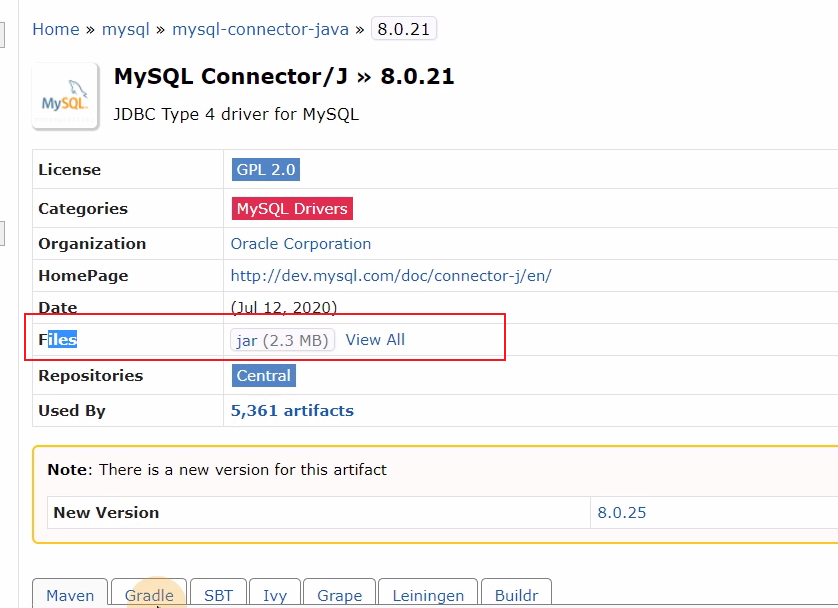Open mysql-connector-java breadcrumb link

pyautogui.click(x=260, y=29)
